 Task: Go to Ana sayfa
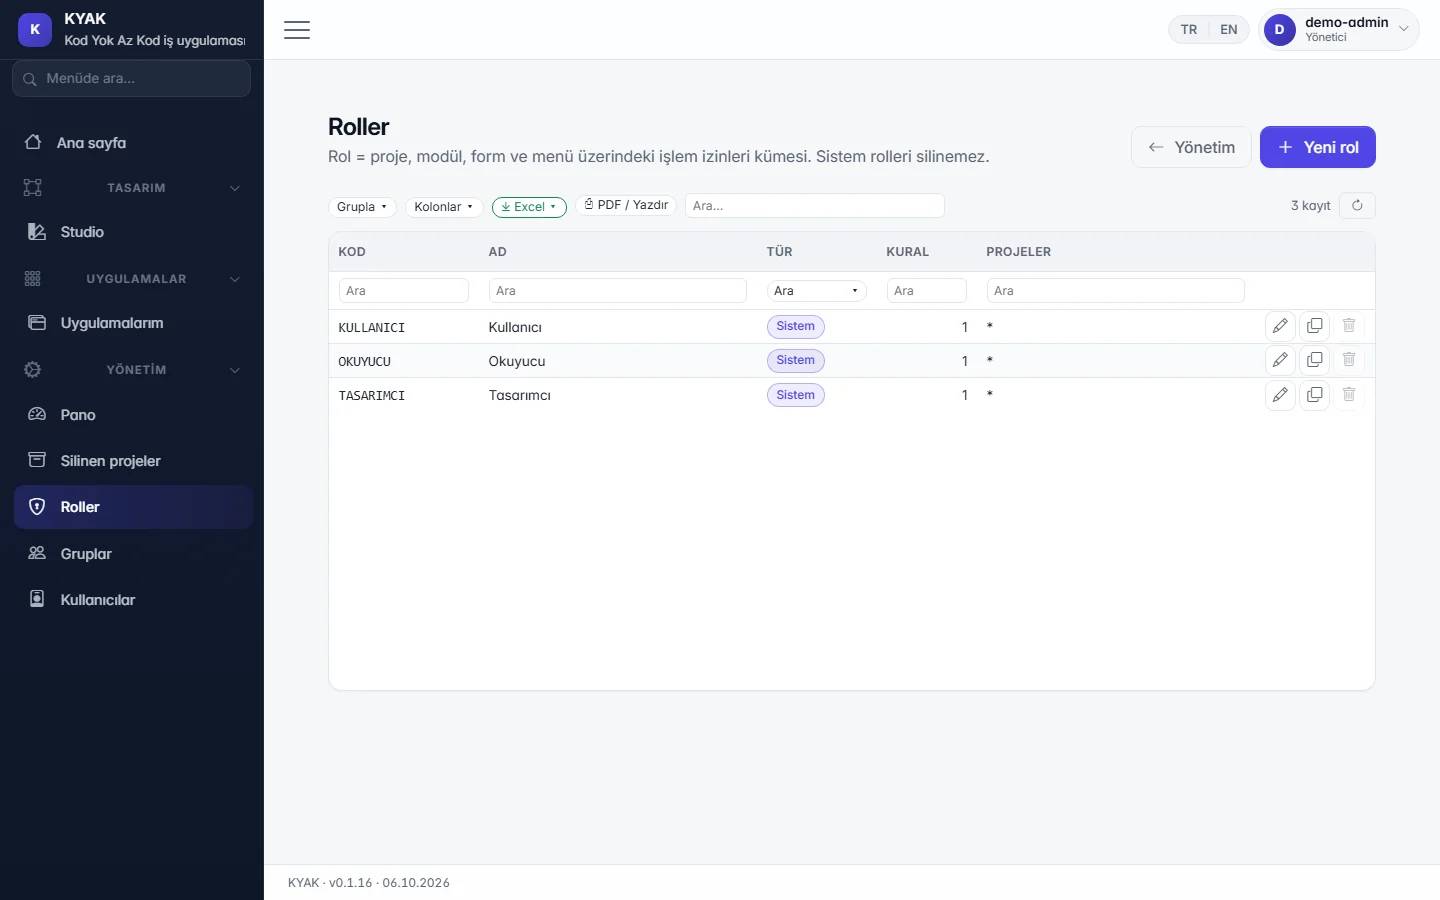click(132, 143)
